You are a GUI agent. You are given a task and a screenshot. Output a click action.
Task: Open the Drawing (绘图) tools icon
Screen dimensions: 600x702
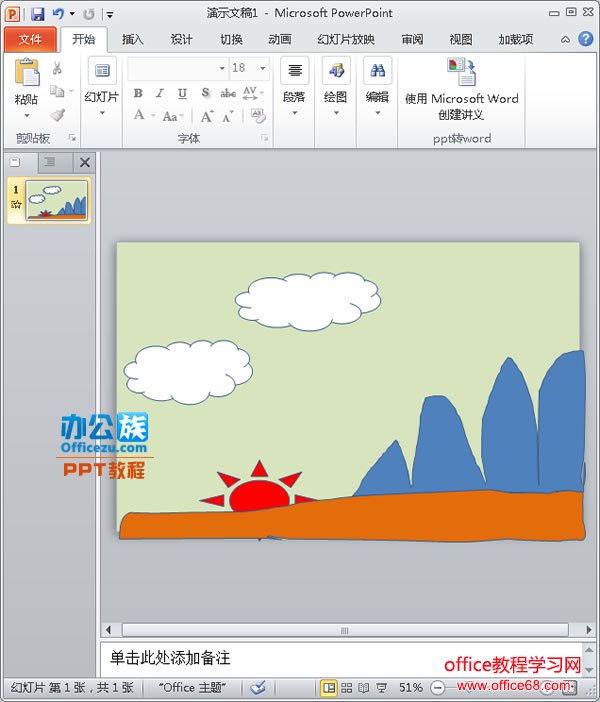[x=335, y=71]
